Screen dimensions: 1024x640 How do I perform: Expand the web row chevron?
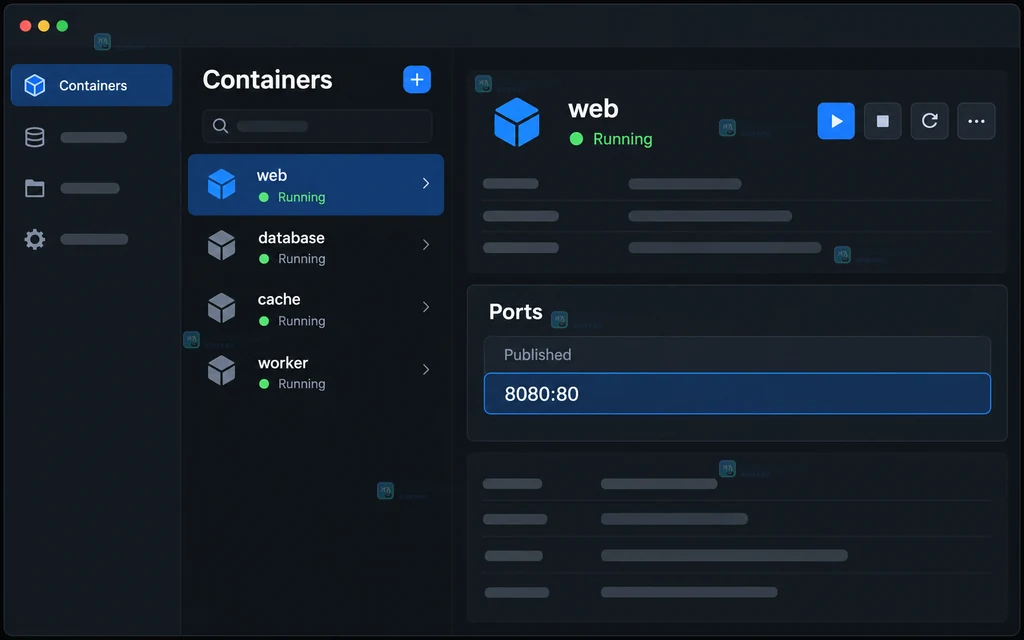point(426,184)
